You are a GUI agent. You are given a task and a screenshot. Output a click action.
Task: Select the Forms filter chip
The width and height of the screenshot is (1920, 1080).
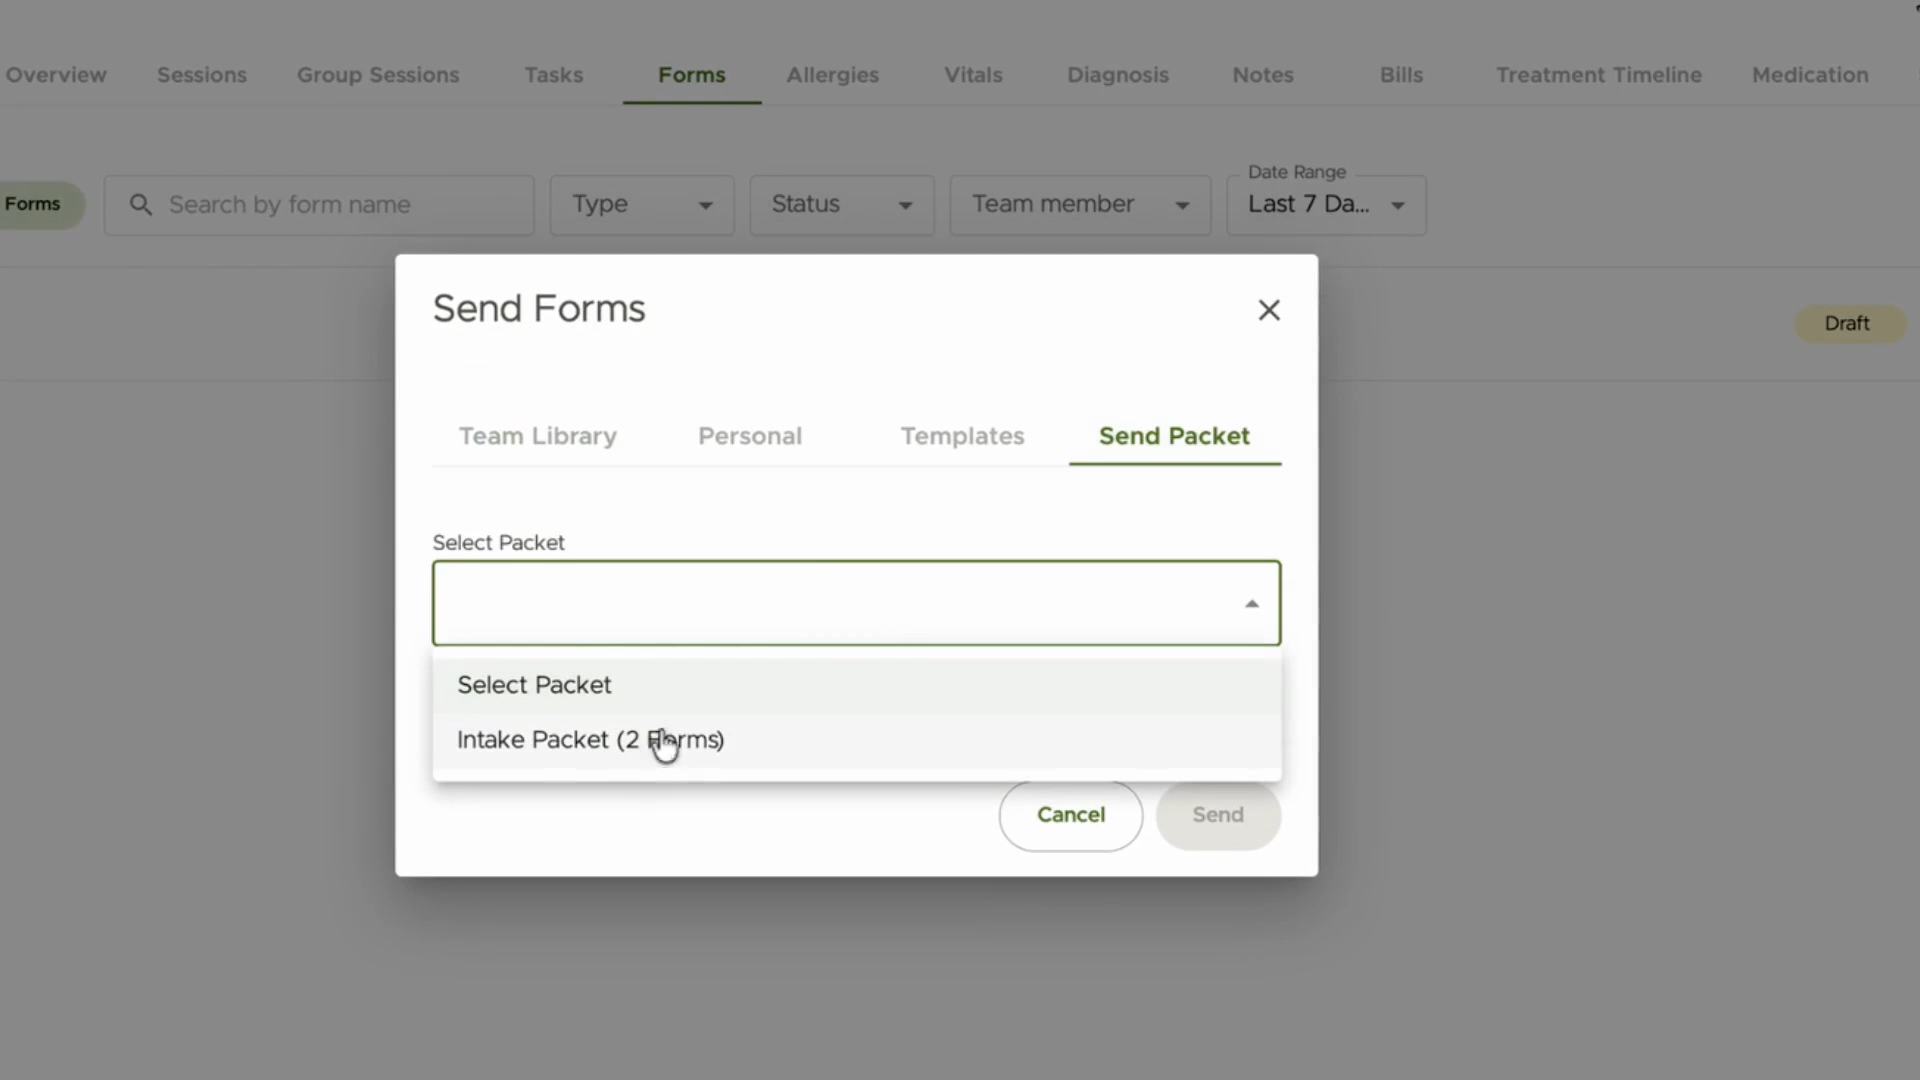[x=37, y=205]
